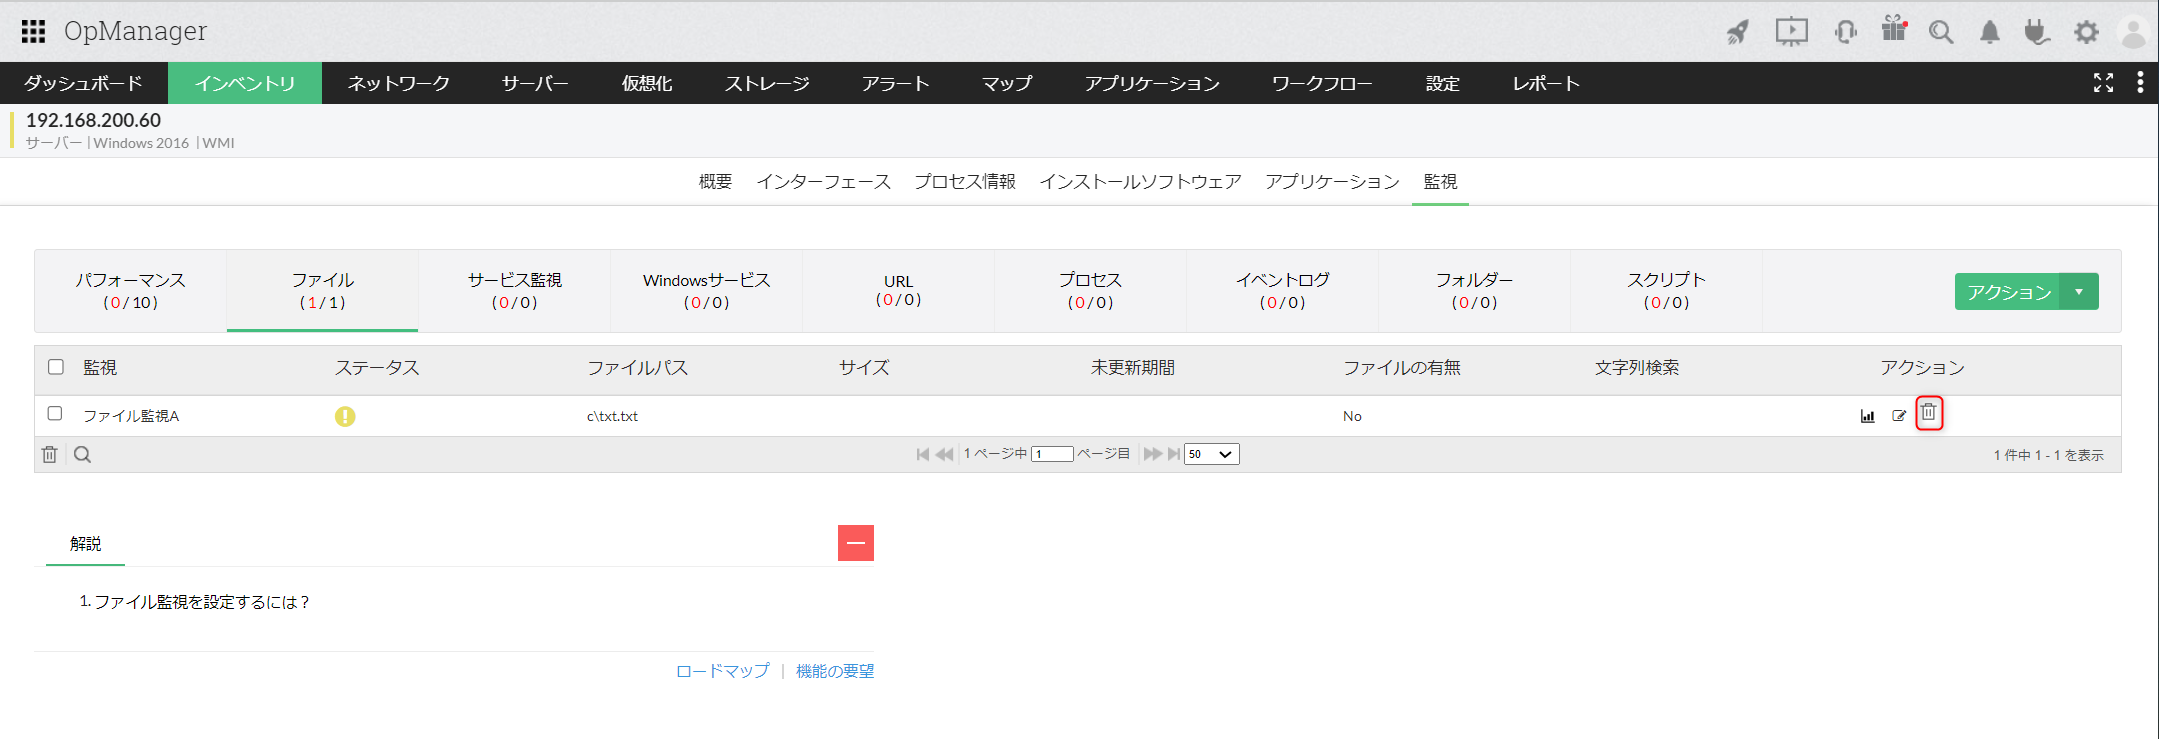
Task: Click the ファイル監視A monitor name
Action: tap(131, 416)
